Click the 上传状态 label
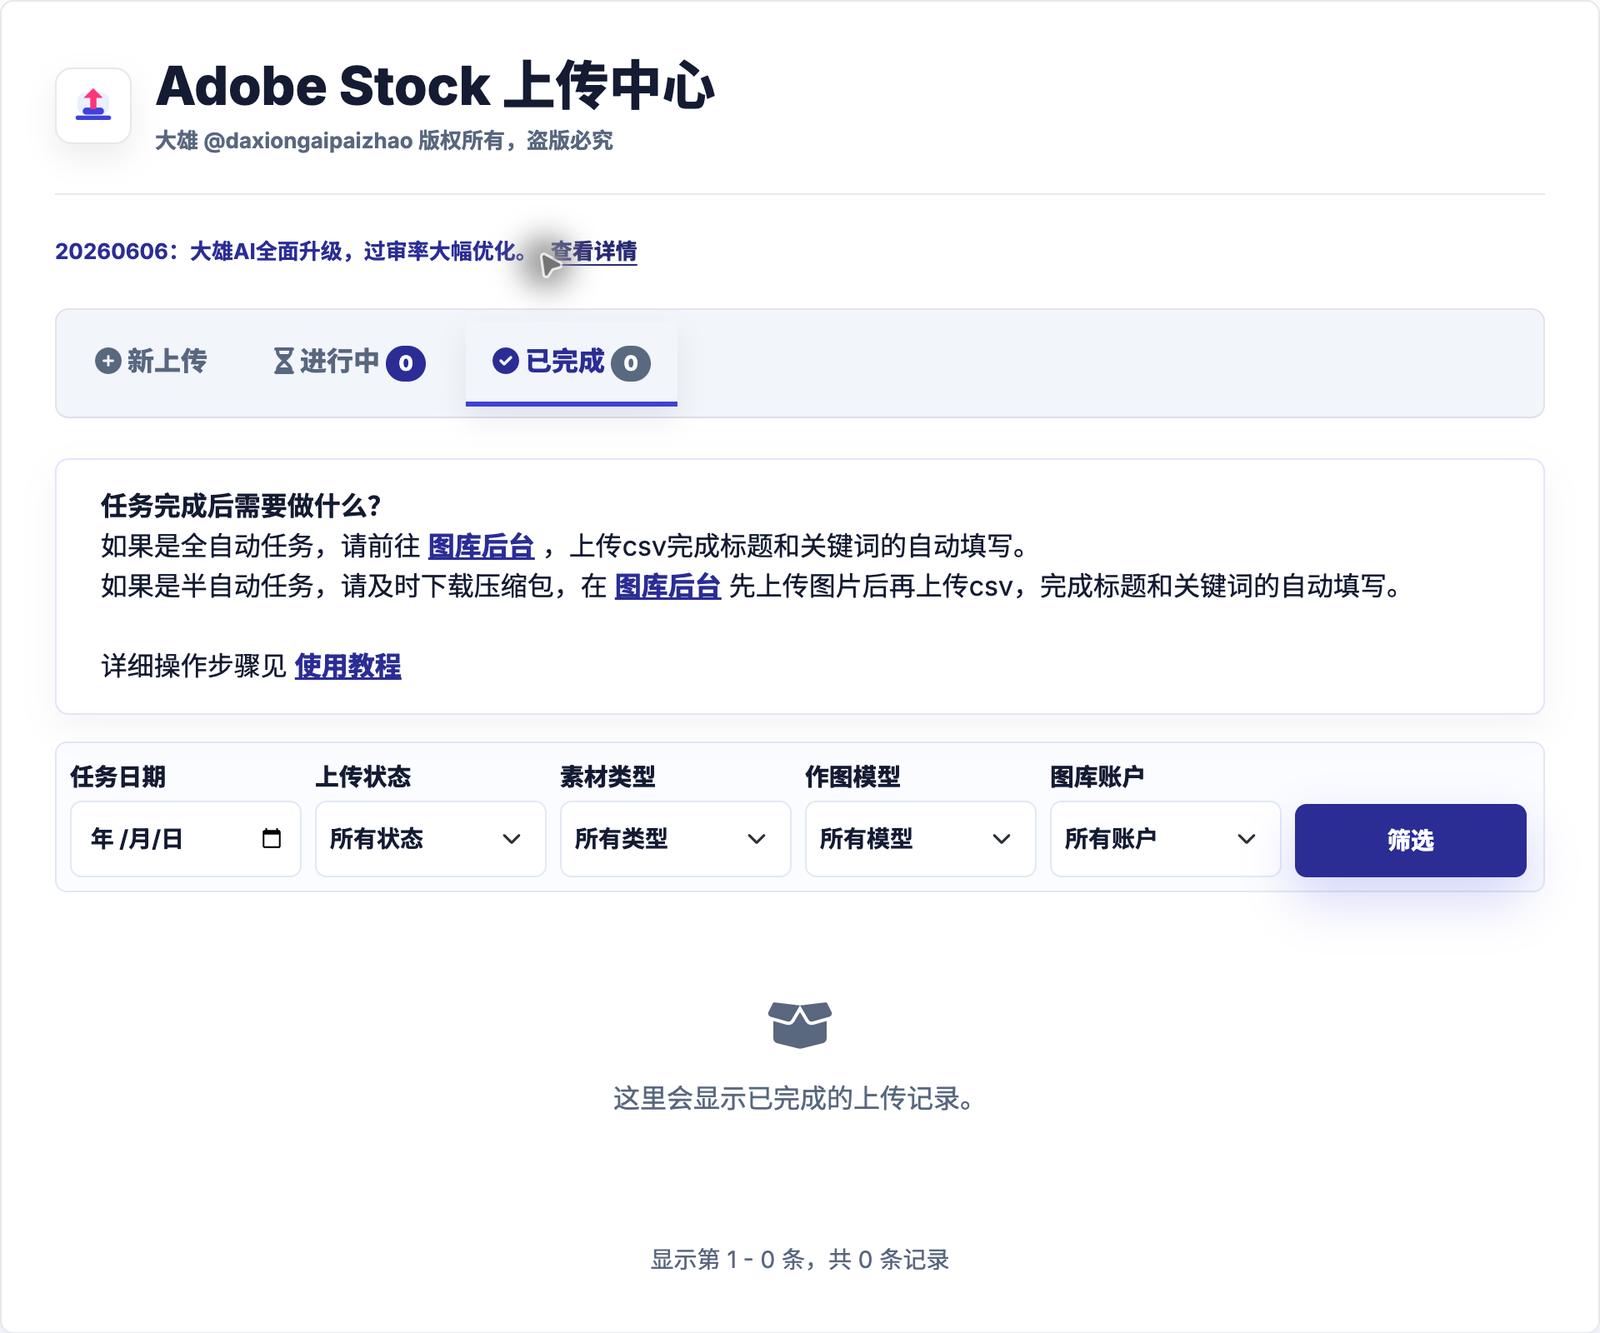Viewport: 1600px width, 1333px height. coord(363,776)
